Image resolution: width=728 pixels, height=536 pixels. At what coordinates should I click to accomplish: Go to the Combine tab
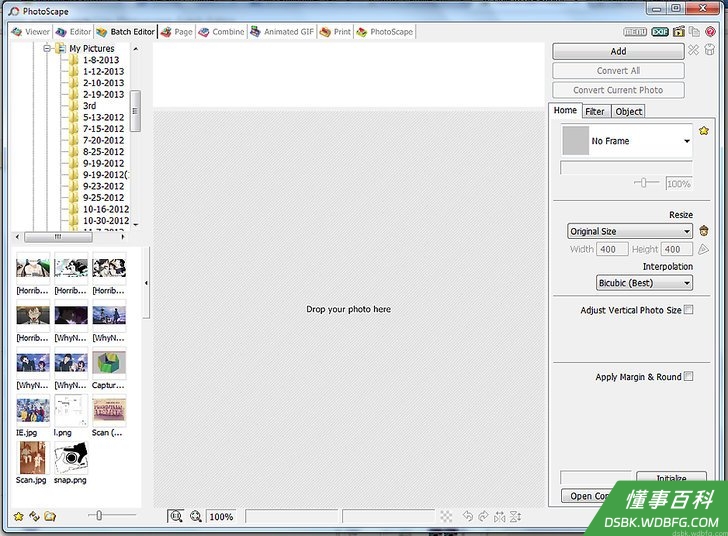coord(221,32)
